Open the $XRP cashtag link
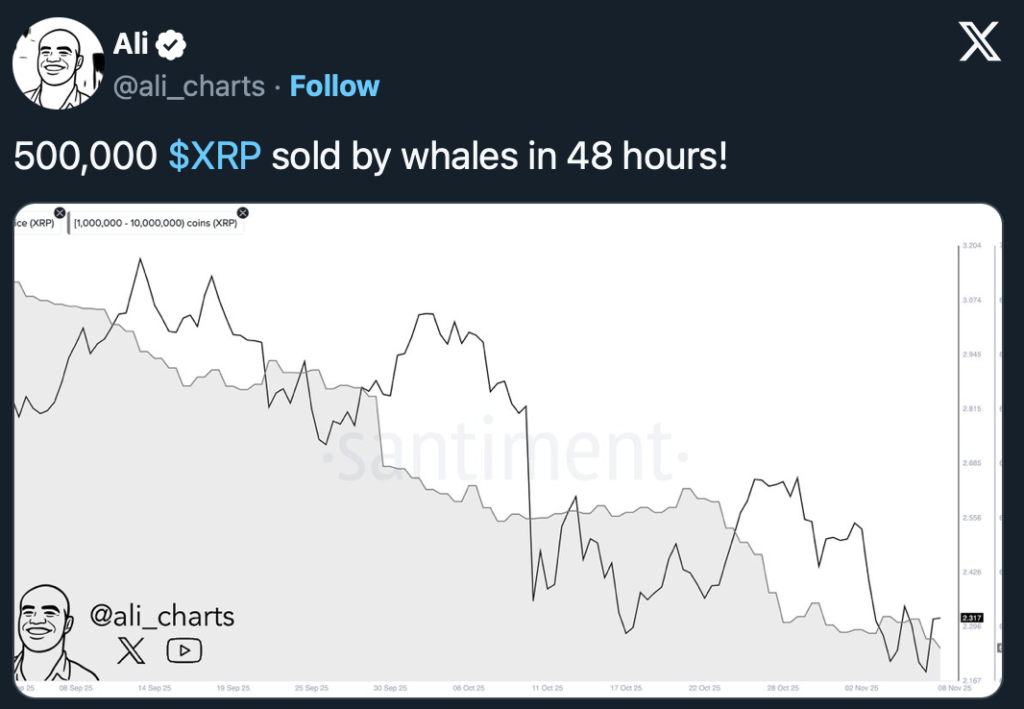The image size is (1024, 709). [215, 156]
